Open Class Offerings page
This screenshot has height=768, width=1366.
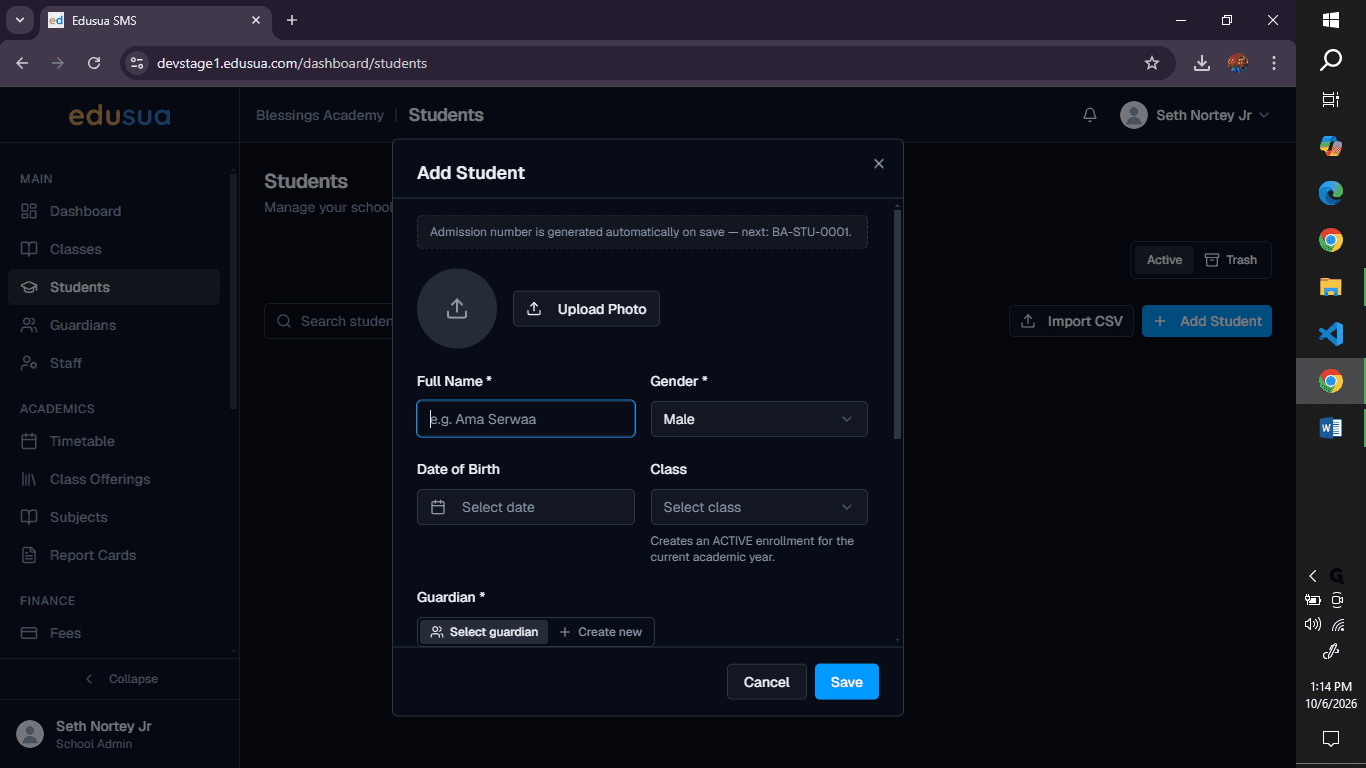pyautogui.click(x=113, y=479)
